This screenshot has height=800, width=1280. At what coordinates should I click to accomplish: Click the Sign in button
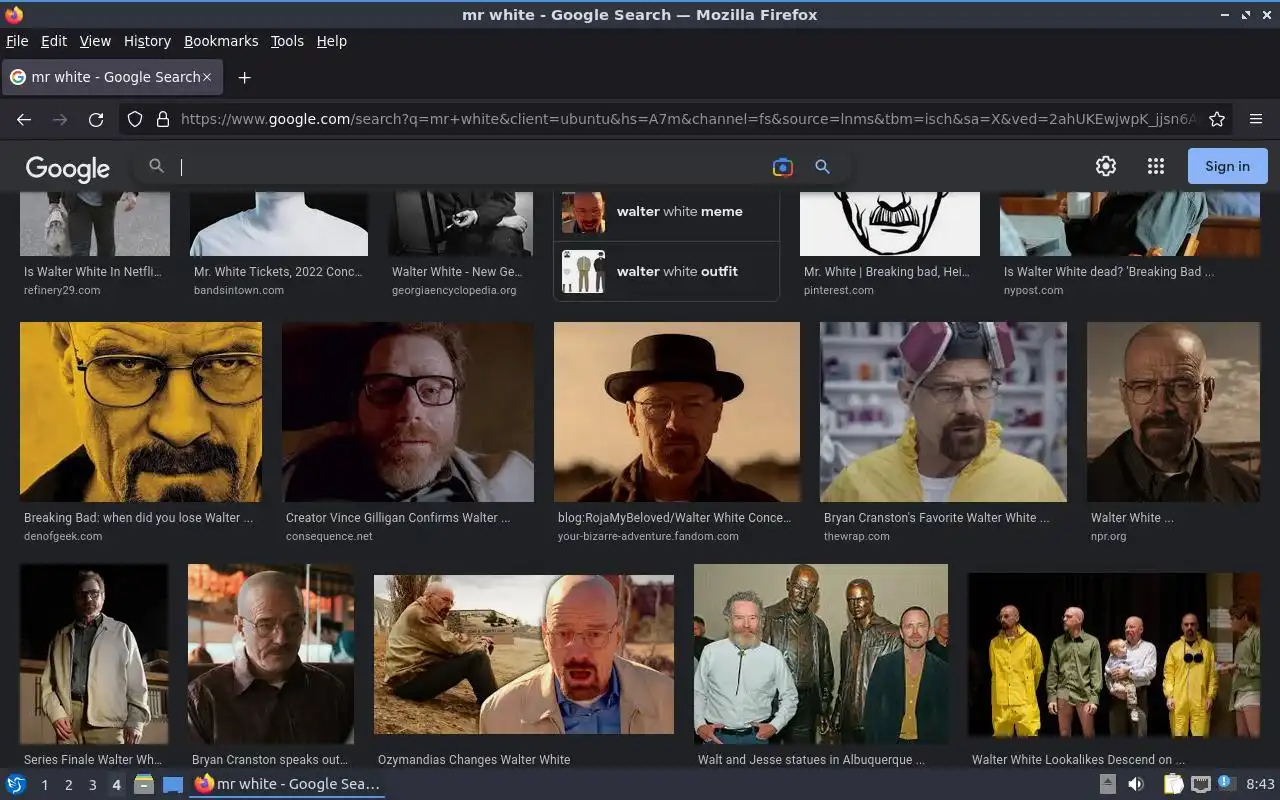coord(1227,166)
